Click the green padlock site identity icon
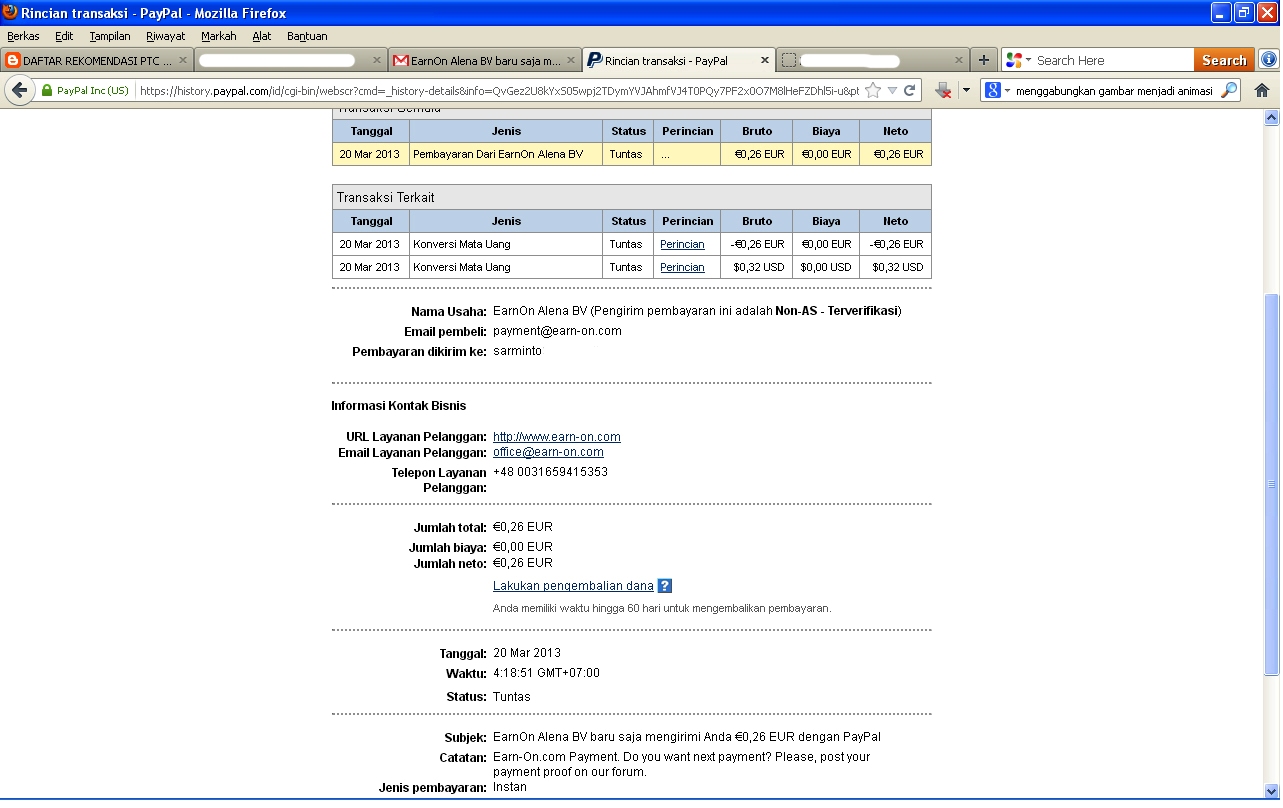This screenshot has height=808, width=1283. click(x=47, y=91)
